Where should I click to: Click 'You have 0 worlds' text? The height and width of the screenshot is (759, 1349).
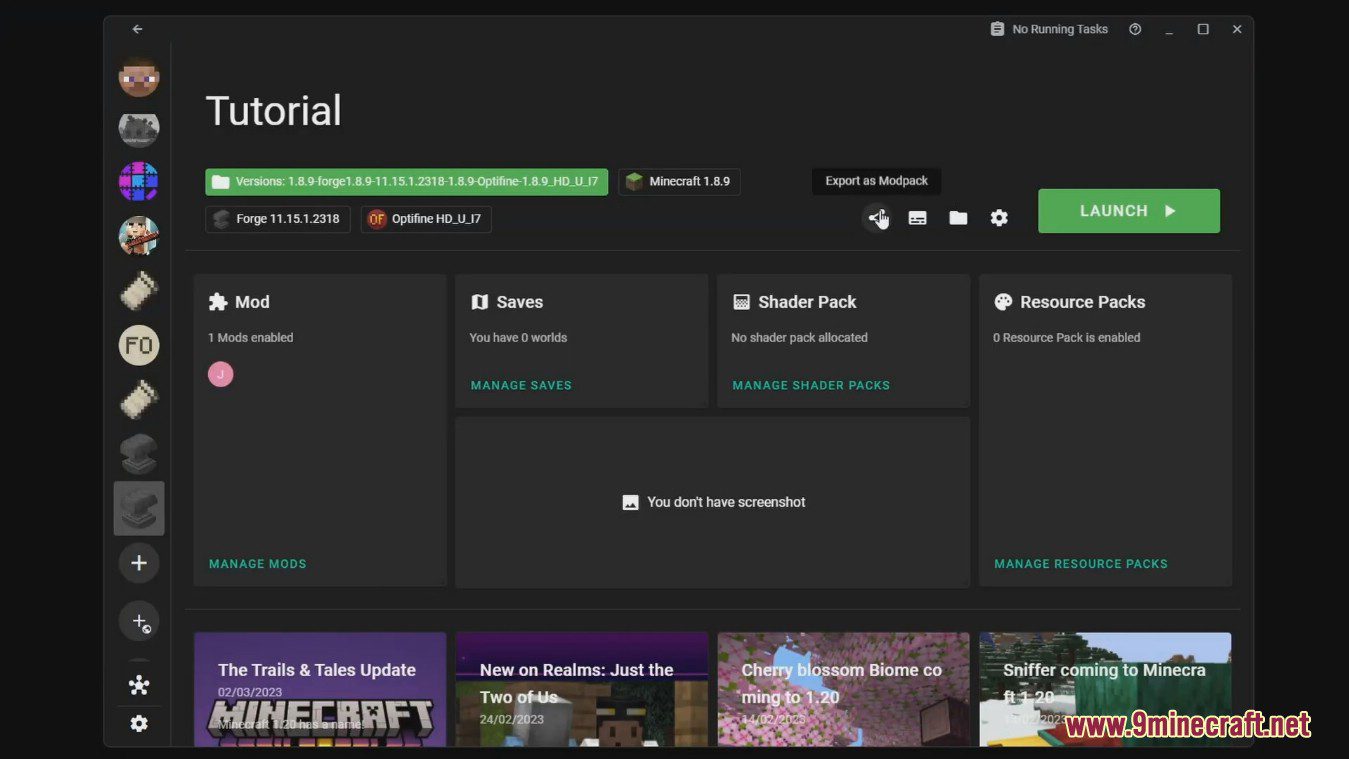coord(518,338)
